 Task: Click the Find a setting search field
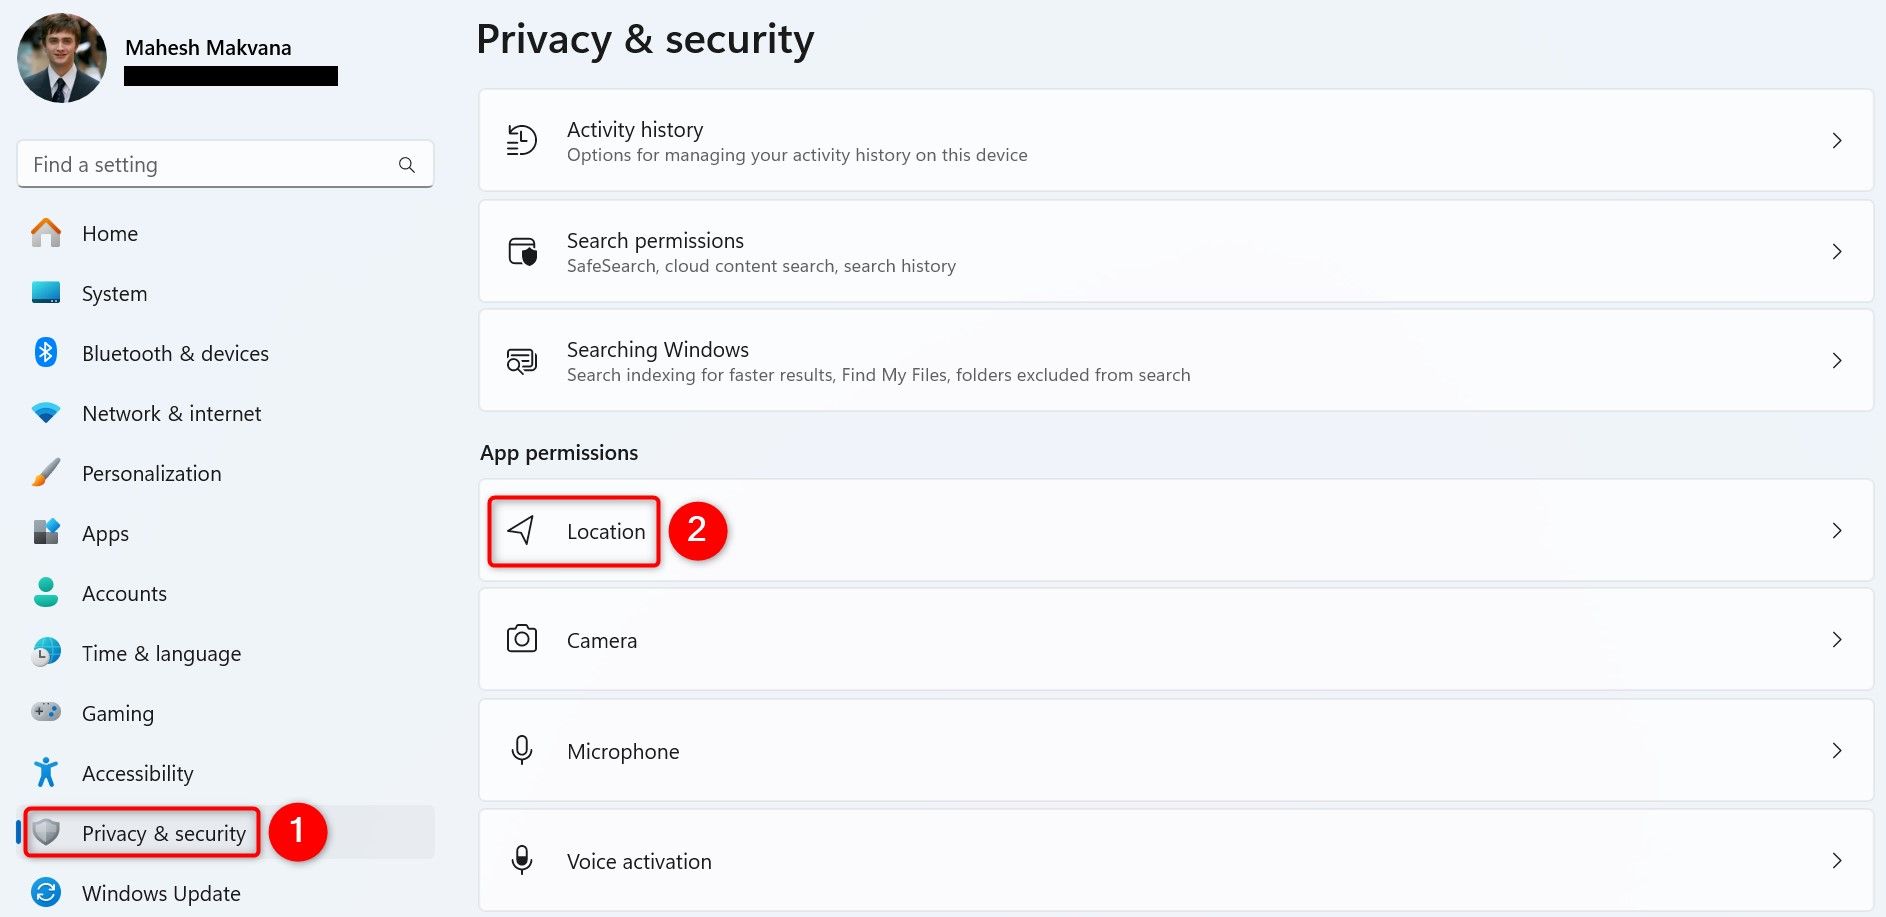210,165
